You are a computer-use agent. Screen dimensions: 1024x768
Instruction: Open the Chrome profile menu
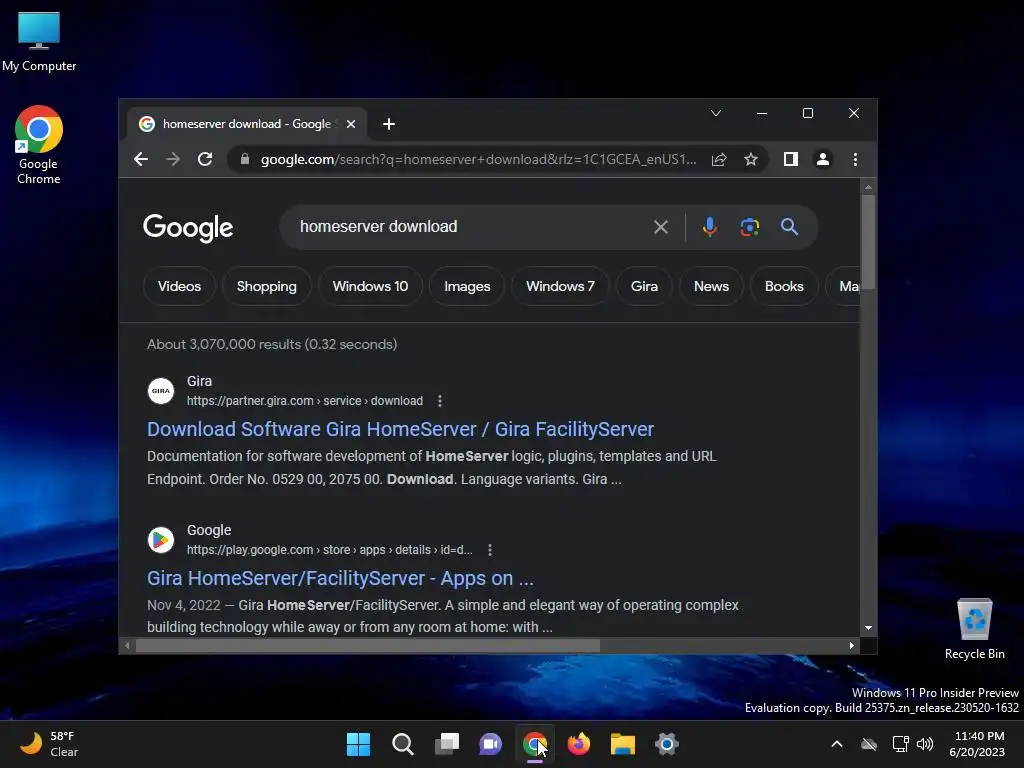tap(823, 159)
